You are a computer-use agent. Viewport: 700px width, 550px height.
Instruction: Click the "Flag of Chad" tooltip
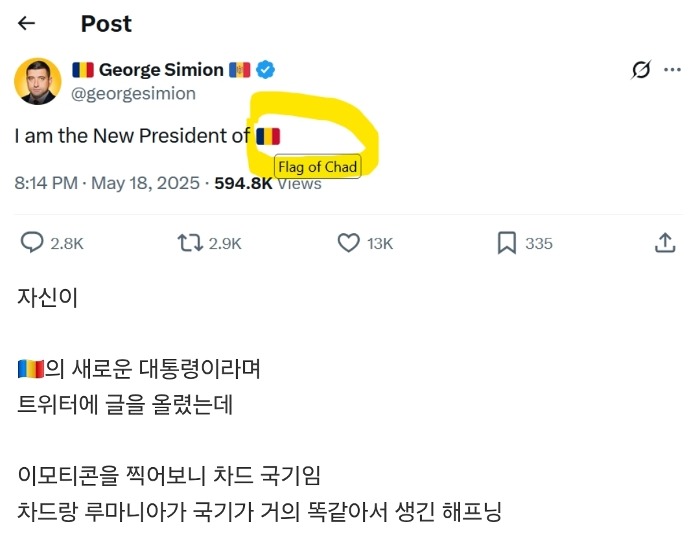316,166
